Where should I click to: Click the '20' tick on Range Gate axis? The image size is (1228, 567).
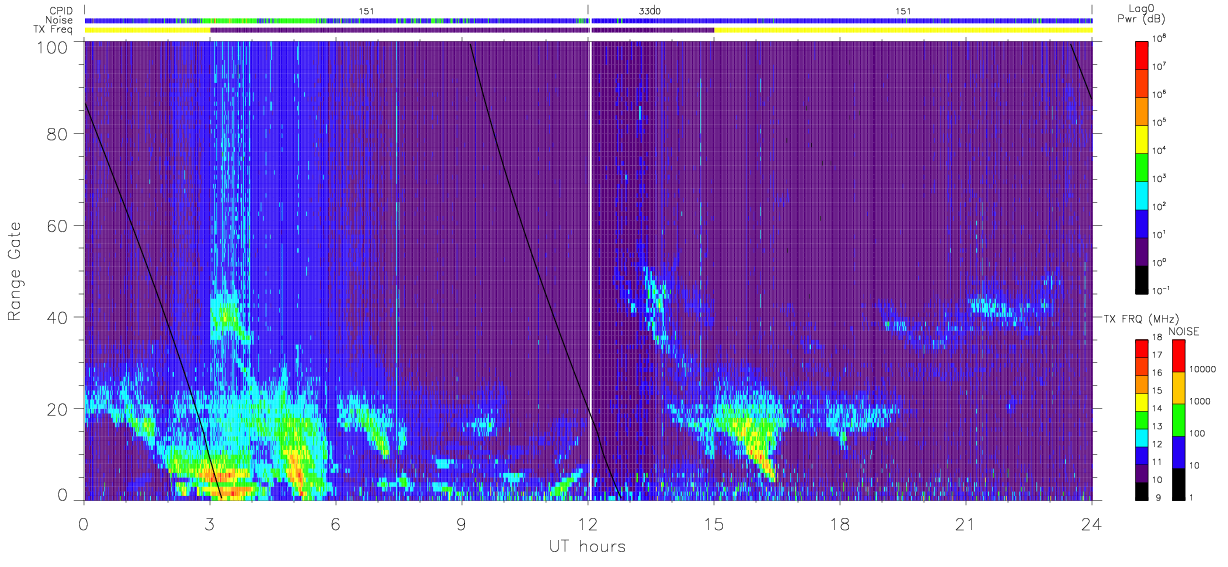click(x=58, y=408)
